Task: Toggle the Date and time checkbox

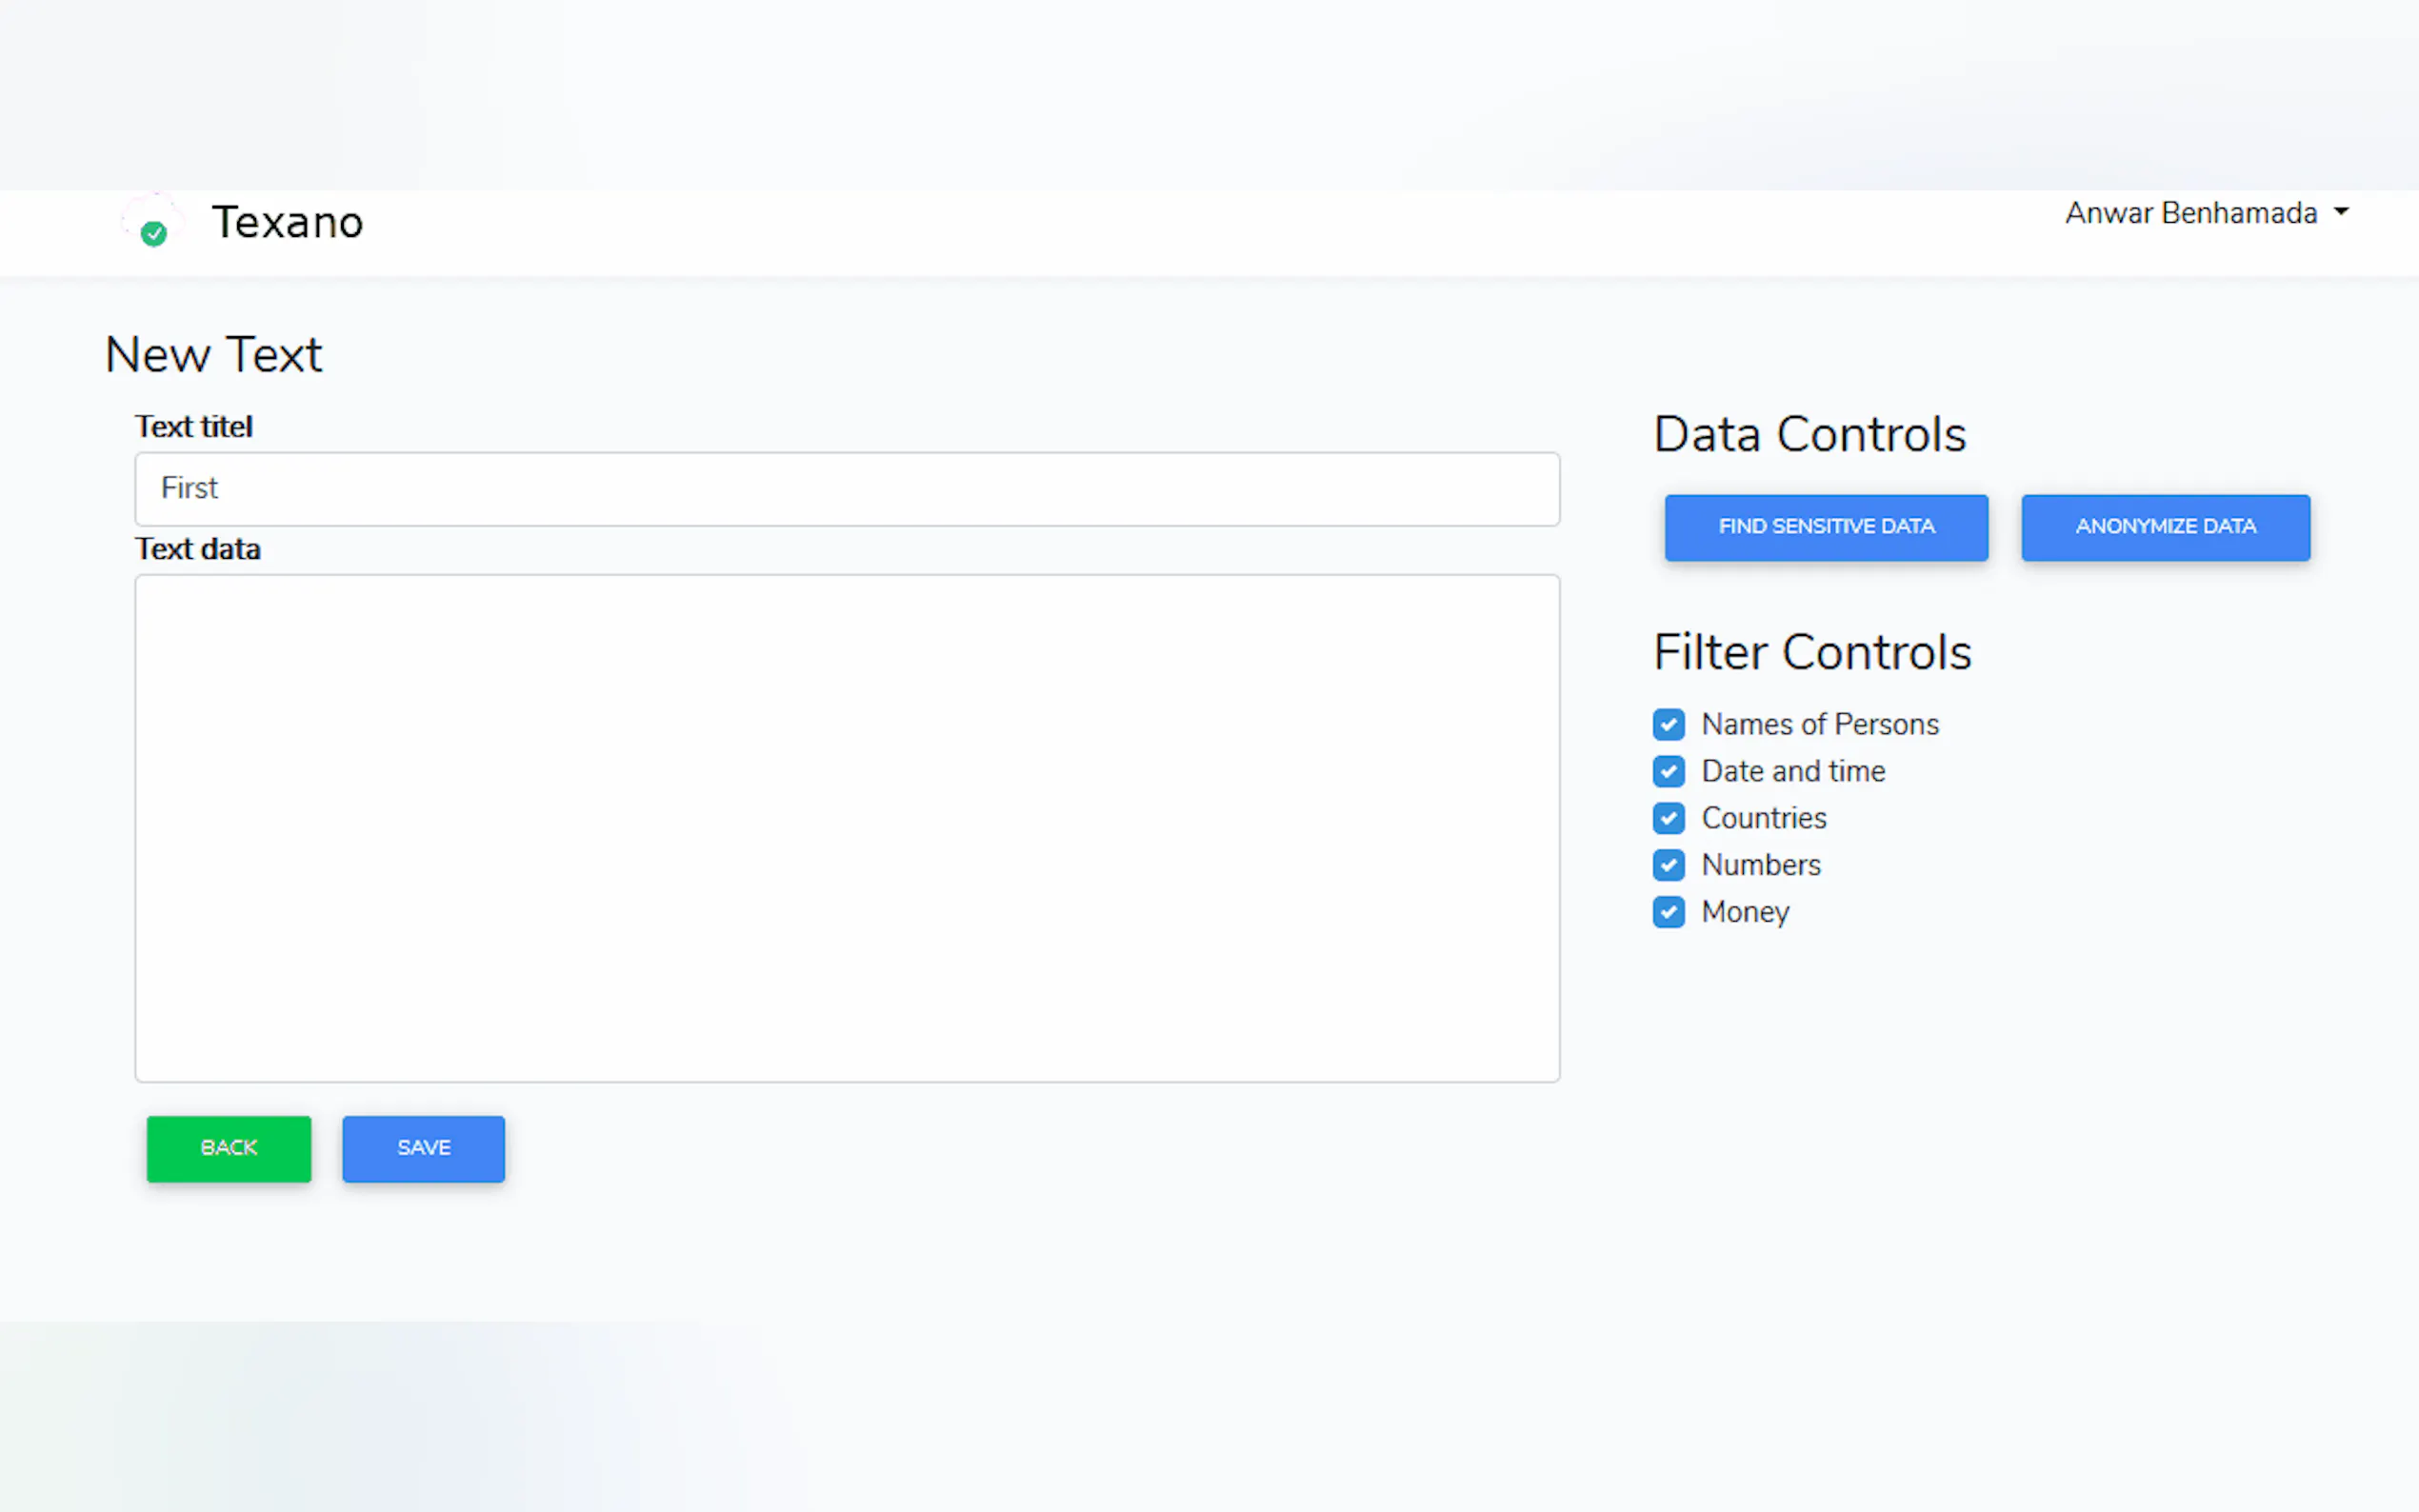Action: point(1668,771)
